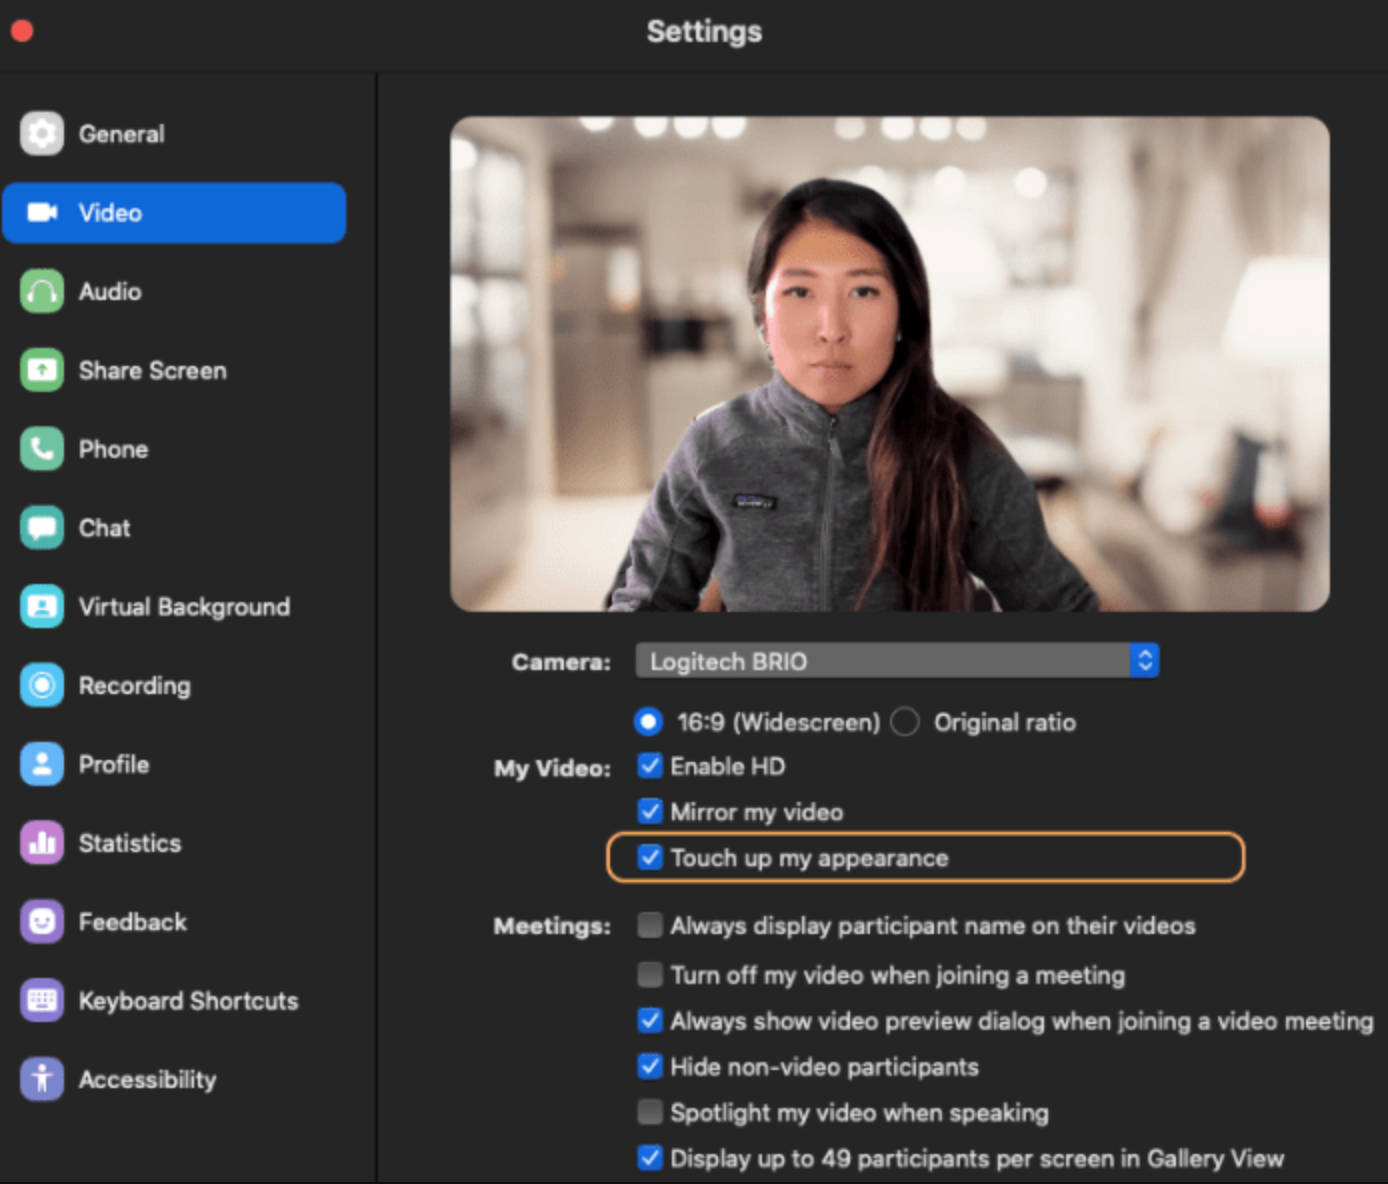Screen dimensions: 1388x1184
Task: Select 16:9 (Widescreen) radio button
Action: click(649, 721)
